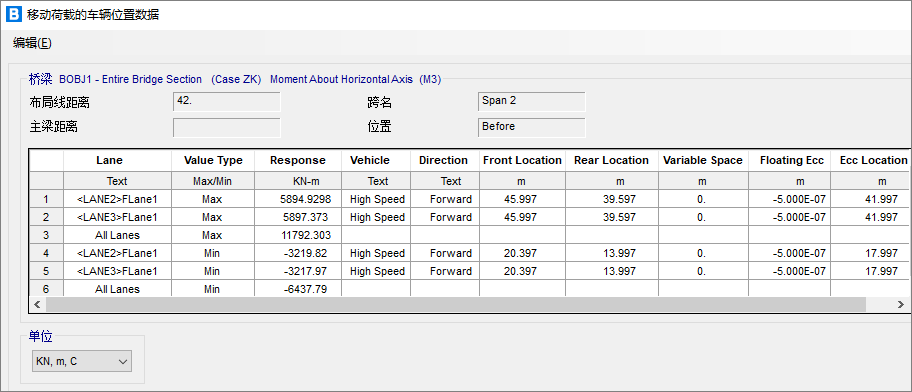
Task: Select the Variable Space column header
Action: click(x=703, y=161)
